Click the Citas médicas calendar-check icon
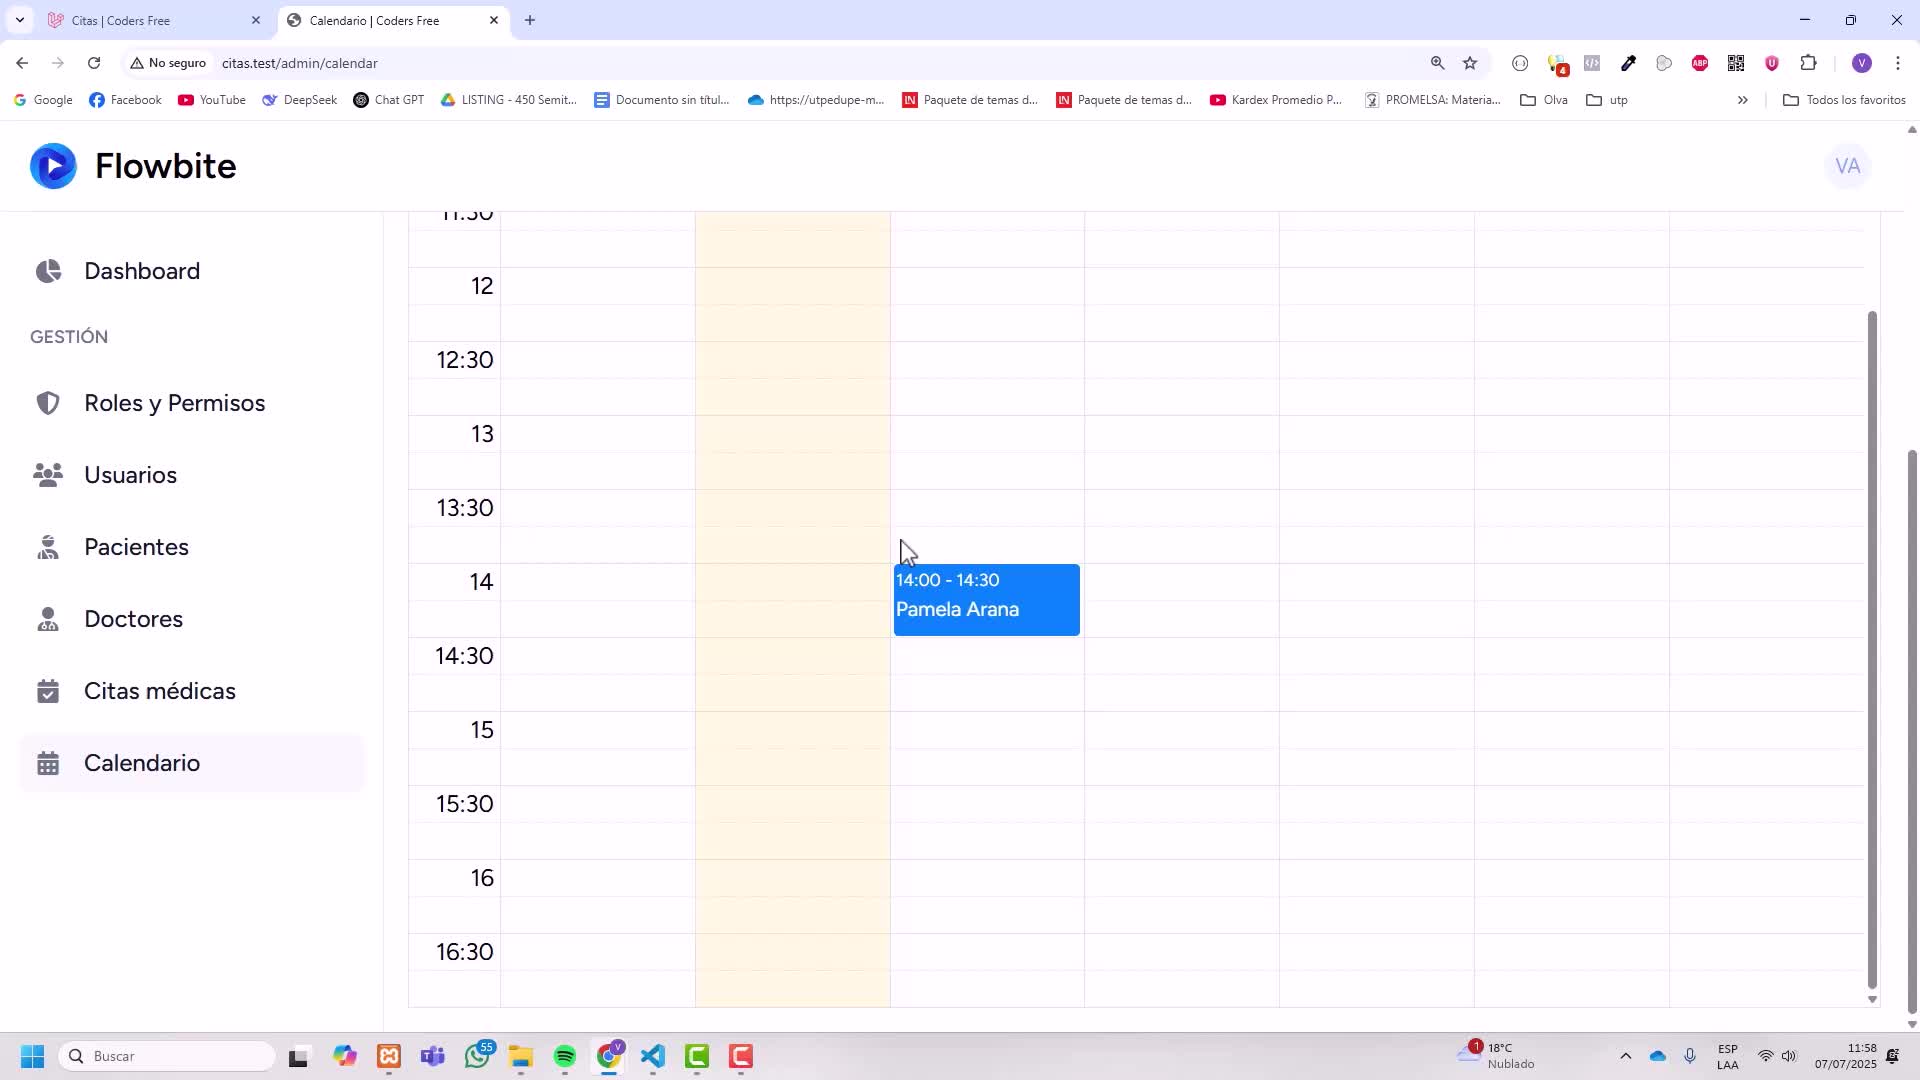Image resolution: width=1920 pixels, height=1080 pixels. pyautogui.click(x=48, y=691)
